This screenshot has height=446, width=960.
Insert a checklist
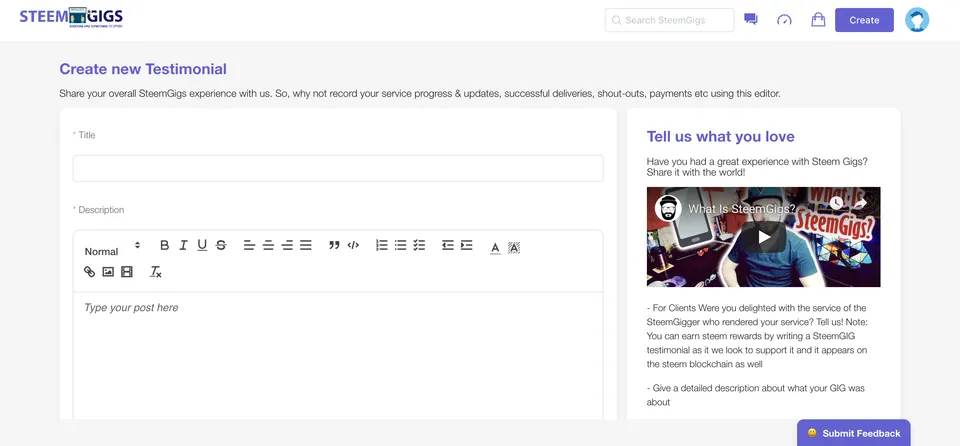pyautogui.click(x=419, y=245)
